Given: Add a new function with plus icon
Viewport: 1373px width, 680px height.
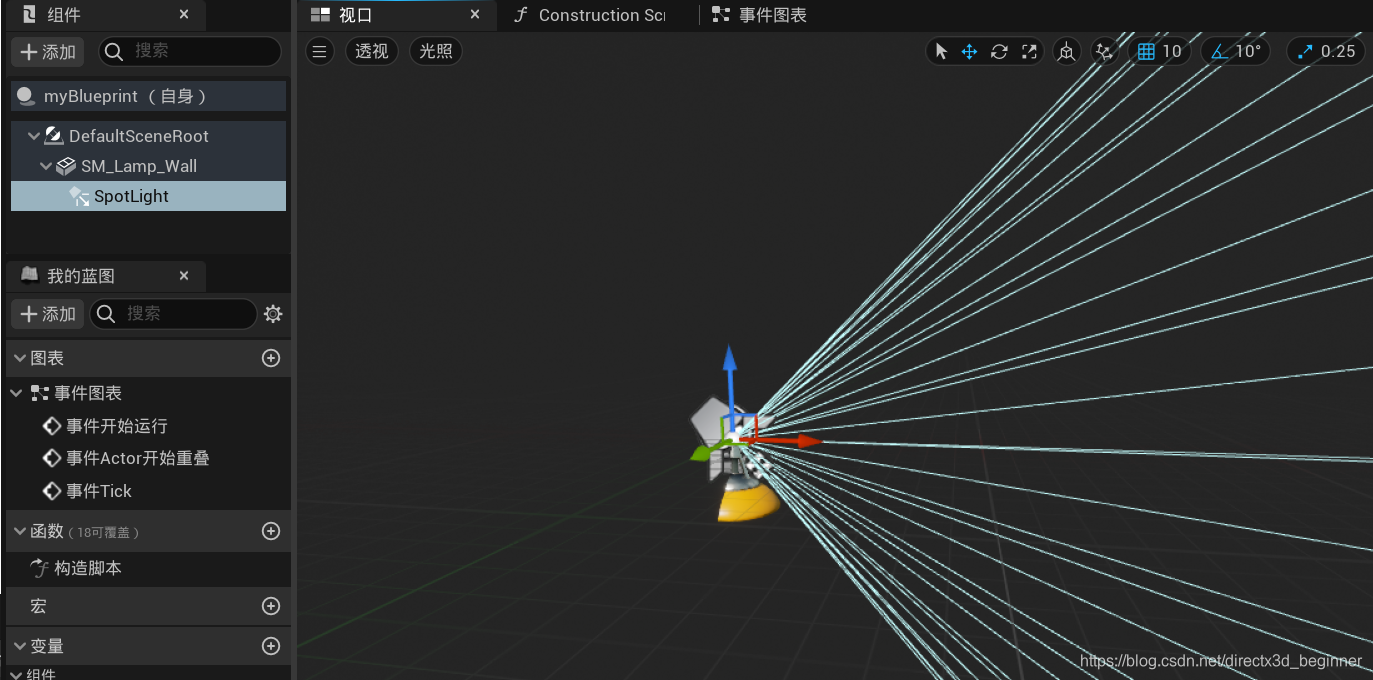Looking at the screenshot, I should (271, 531).
